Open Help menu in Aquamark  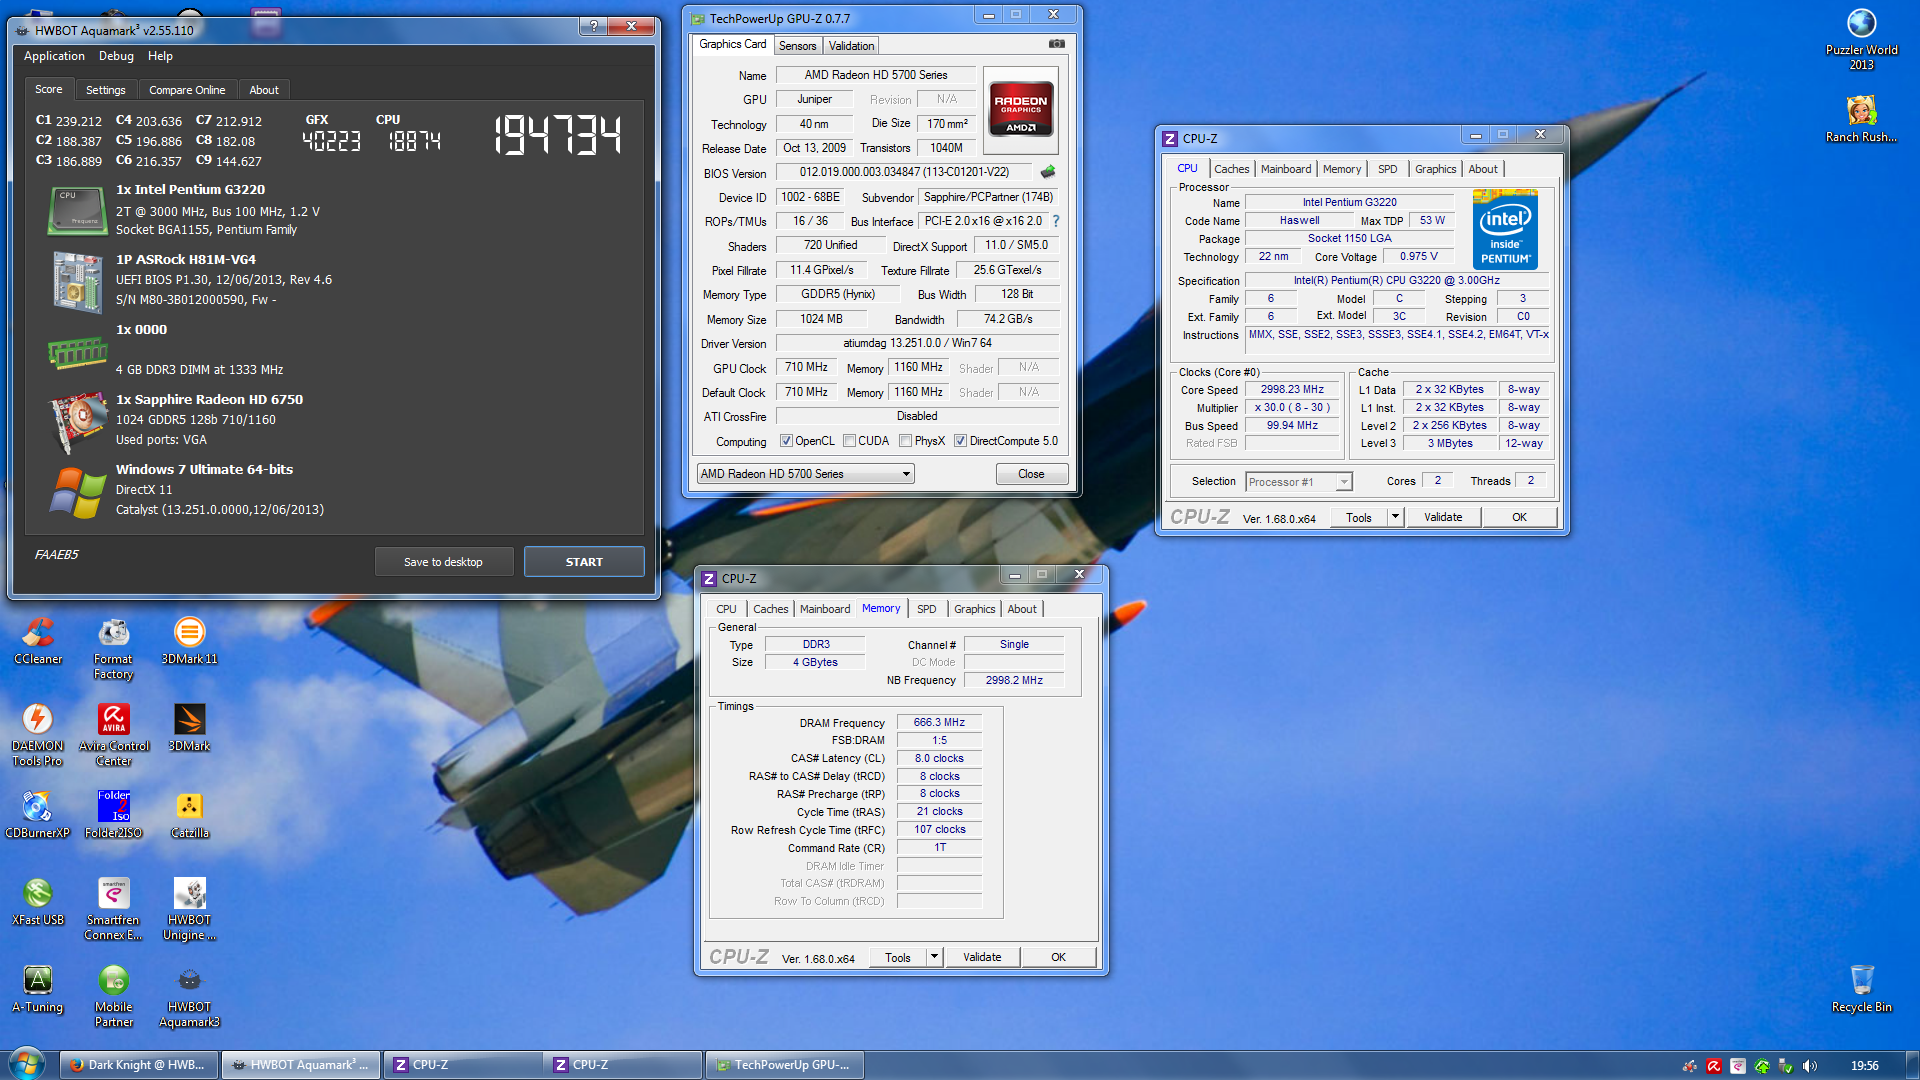tap(160, 56)
